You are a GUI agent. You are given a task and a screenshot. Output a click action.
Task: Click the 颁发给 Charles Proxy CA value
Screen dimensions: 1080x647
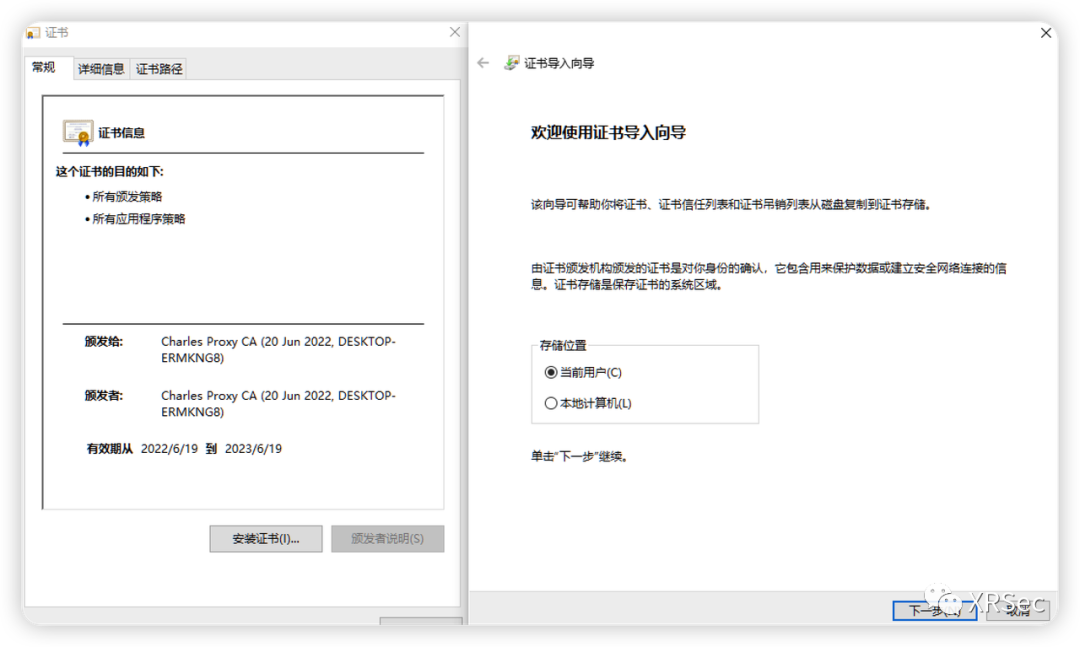click(x=278, y=350)
